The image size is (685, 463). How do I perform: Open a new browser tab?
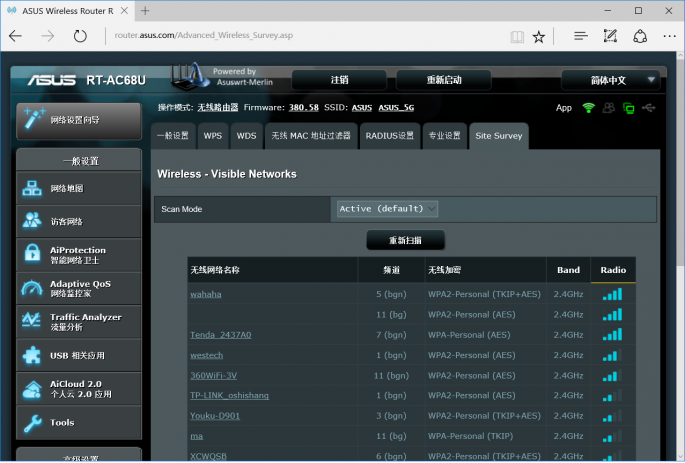point(145,11)
